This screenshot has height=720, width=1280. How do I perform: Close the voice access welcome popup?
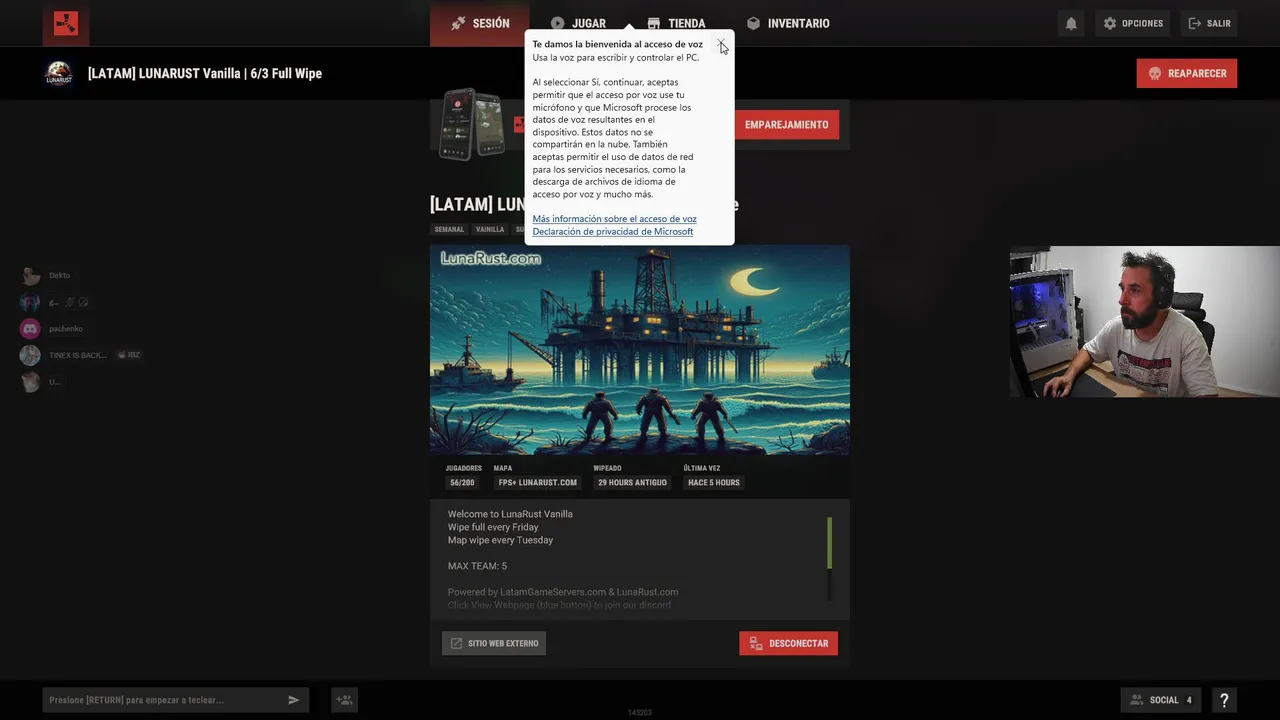[721, 44]
